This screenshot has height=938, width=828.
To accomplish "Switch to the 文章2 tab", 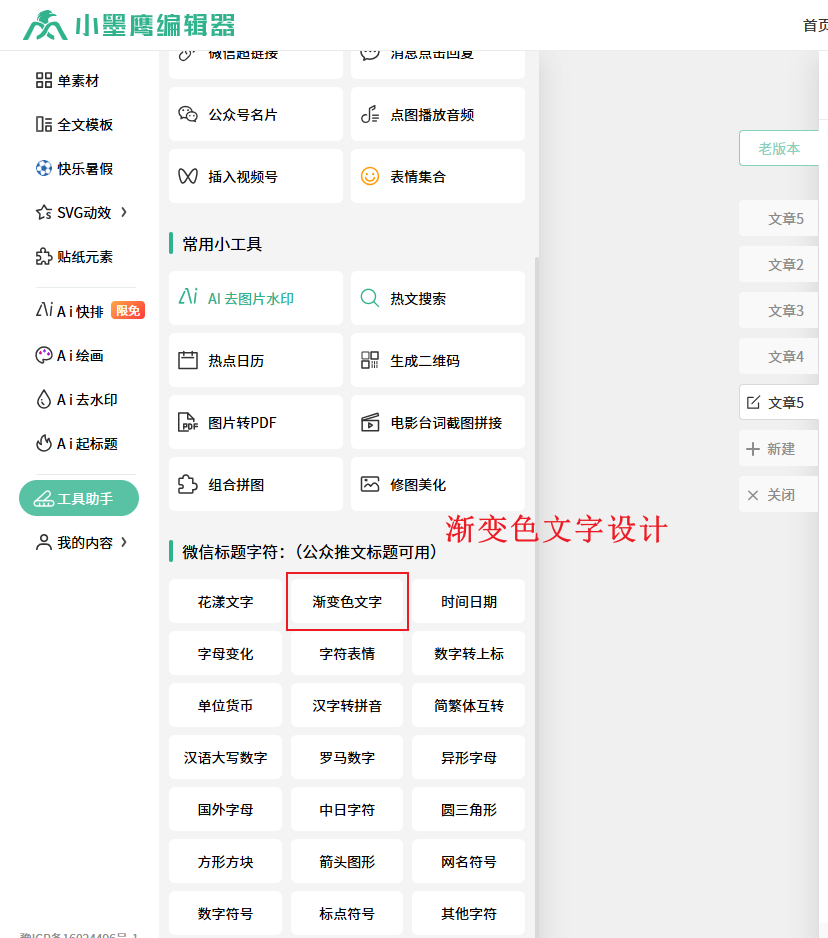I will [779, 264].
